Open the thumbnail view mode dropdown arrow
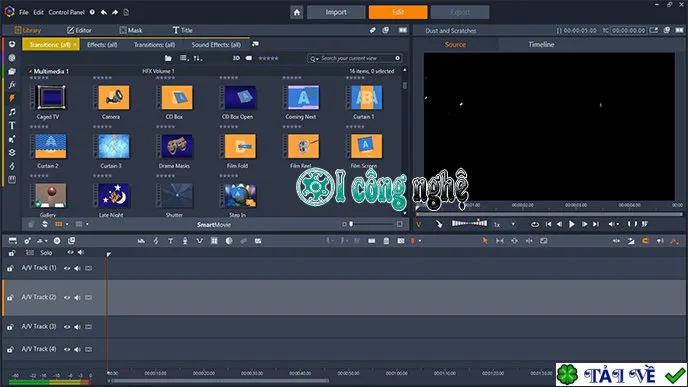 [x=67, y=224]
